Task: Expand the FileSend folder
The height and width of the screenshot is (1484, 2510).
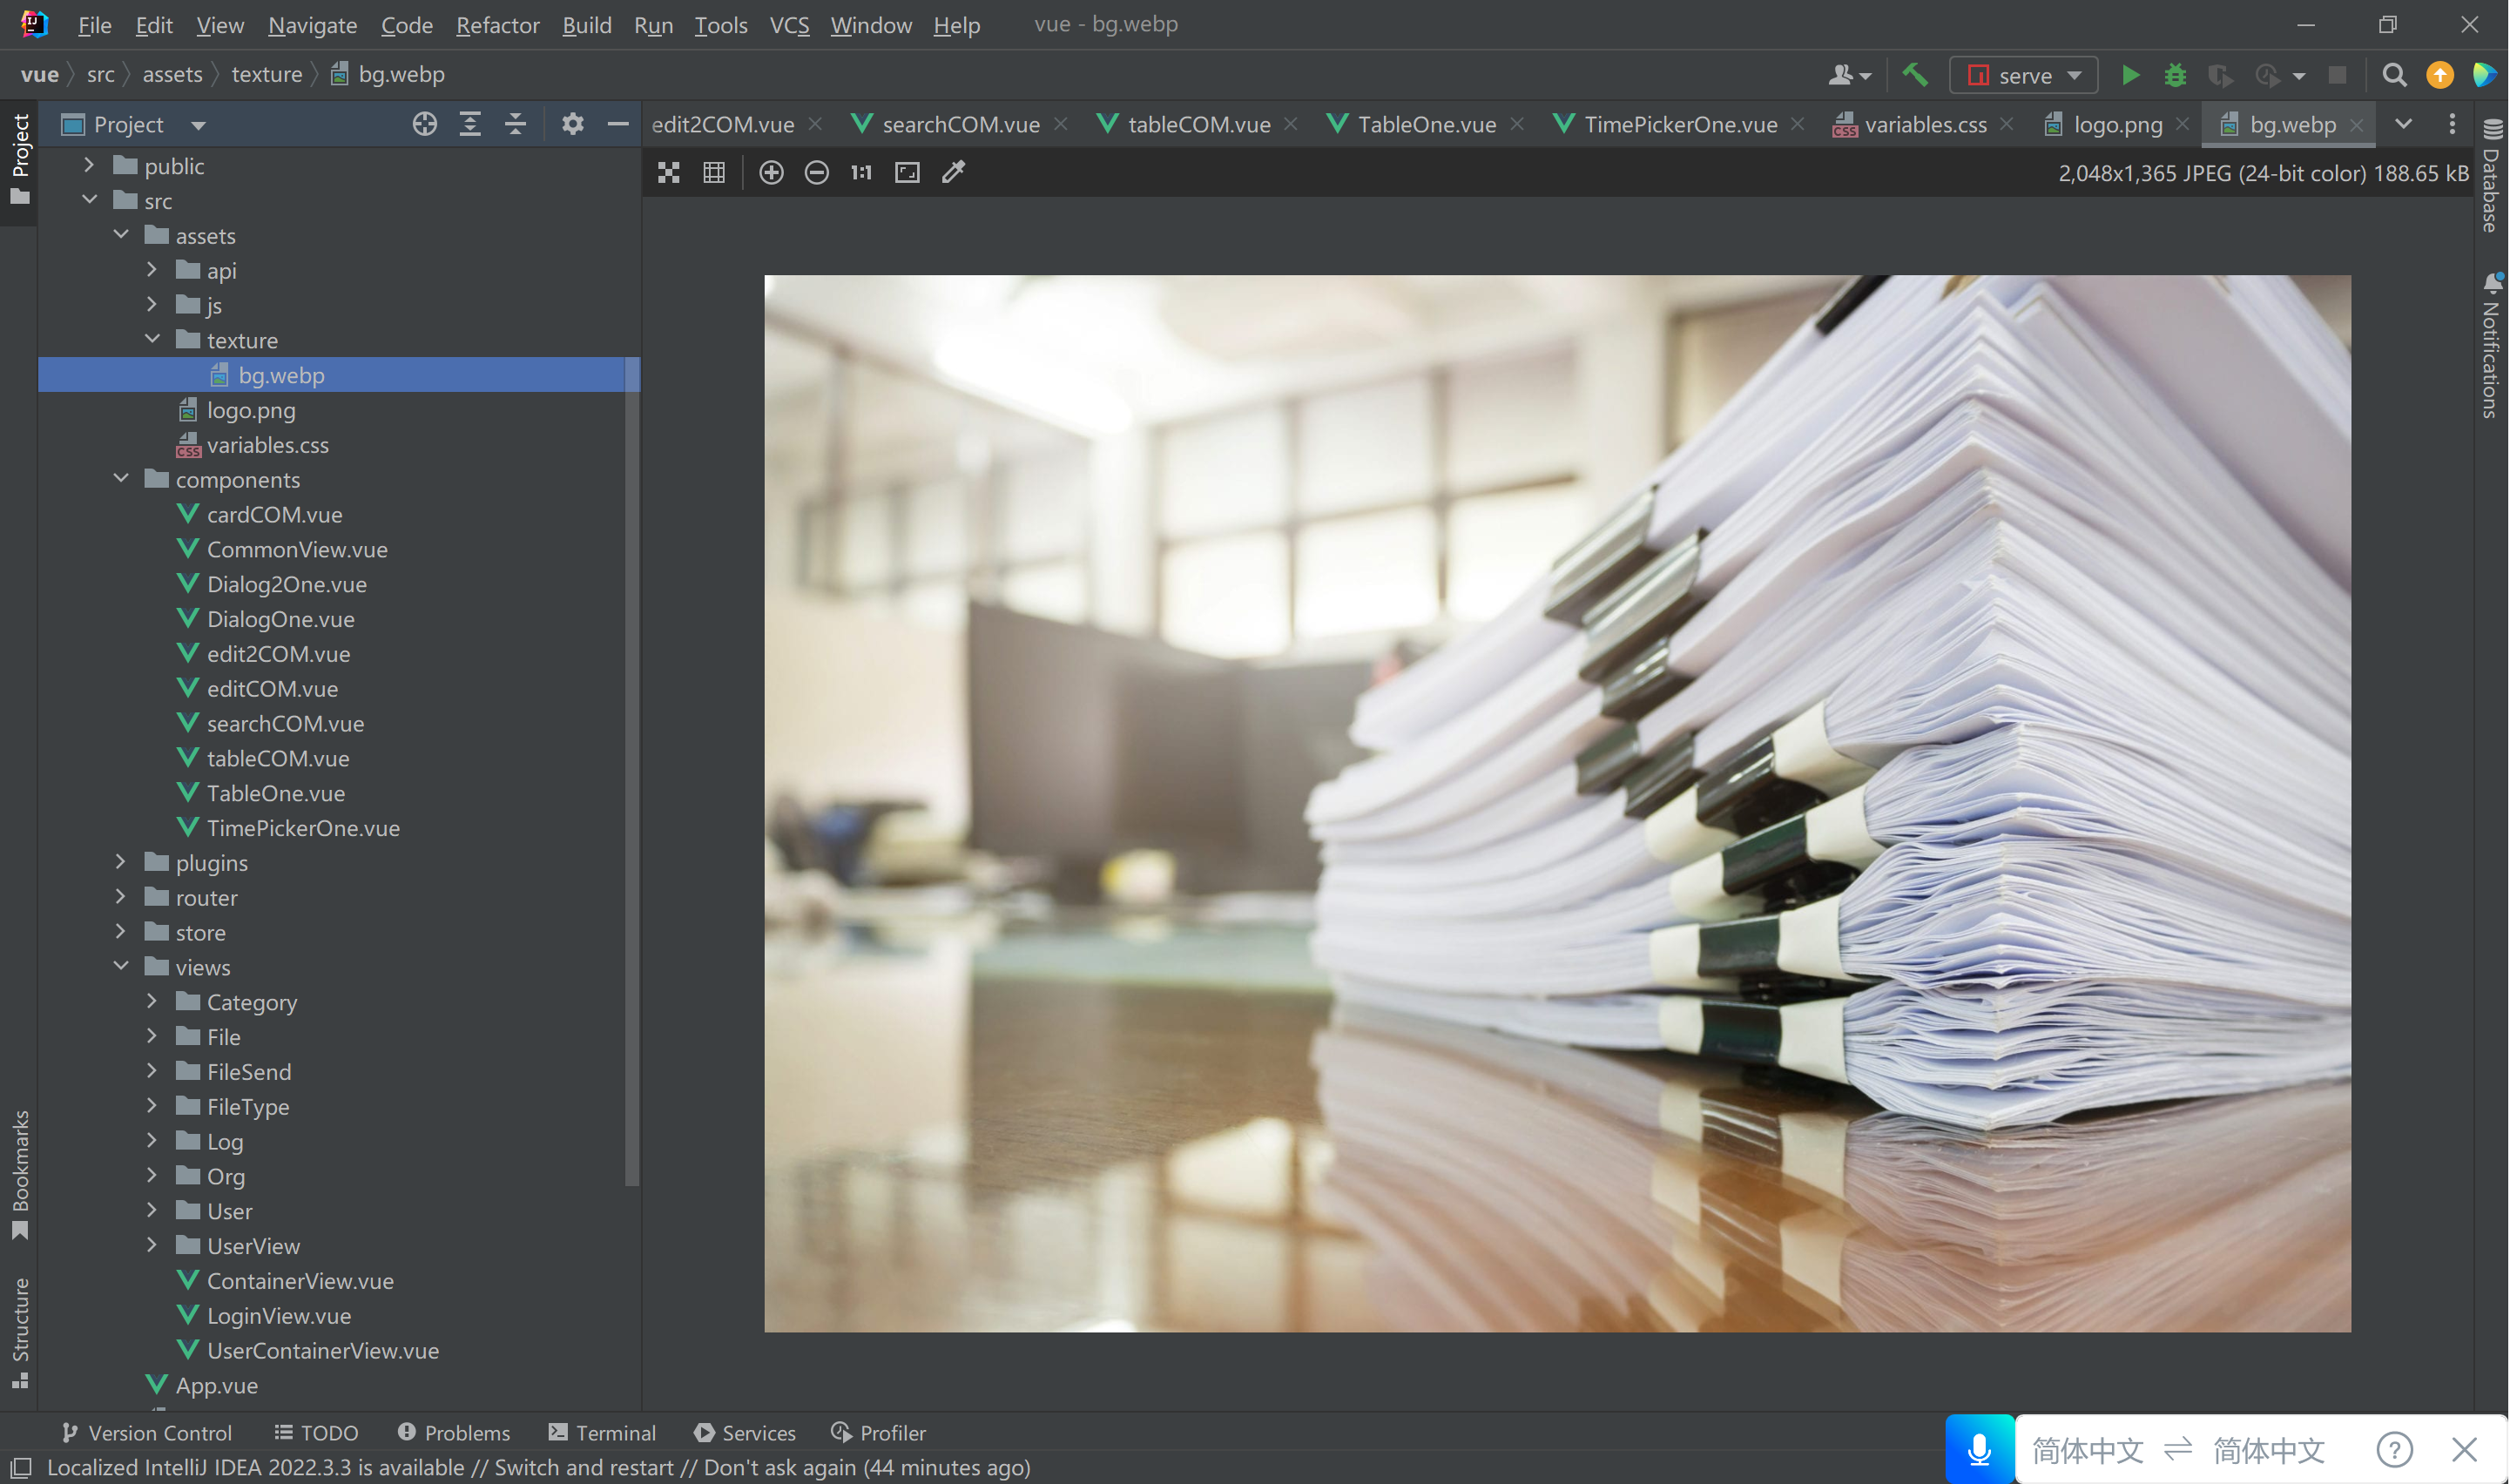Action: pyautogui.click(x=152, y=1071)
